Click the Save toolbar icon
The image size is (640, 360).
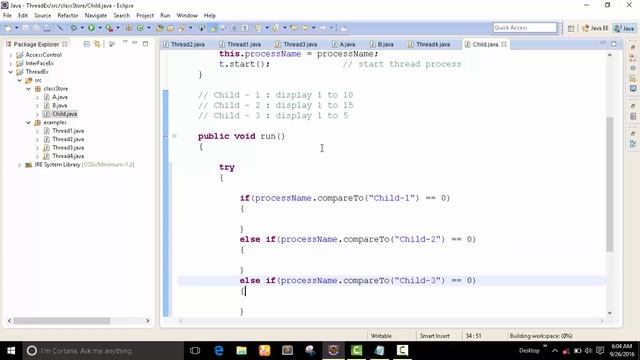click(25, 28)
